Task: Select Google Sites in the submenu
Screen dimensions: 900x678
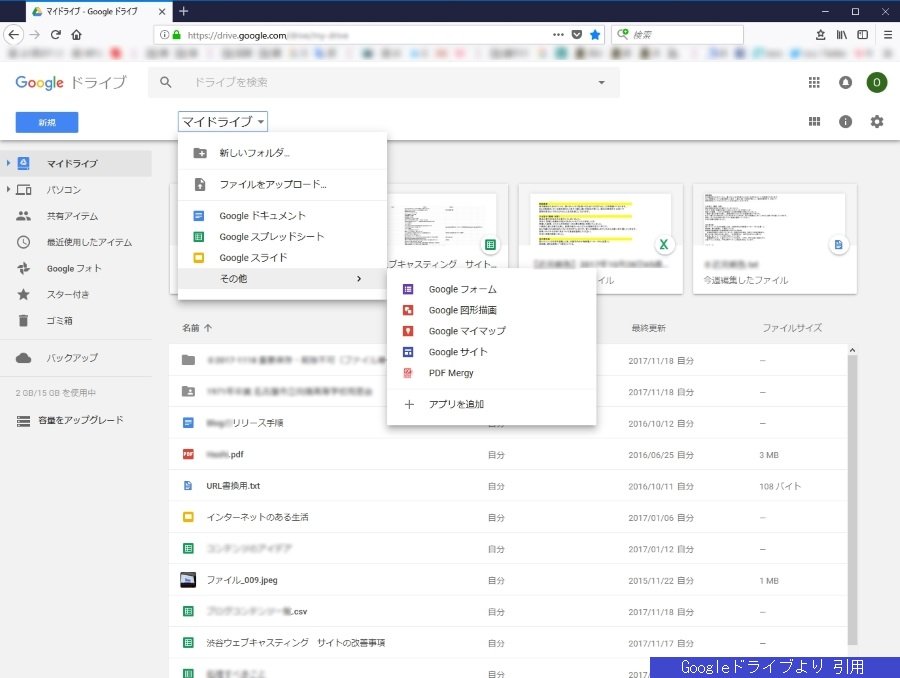Action: coord(491,352)
